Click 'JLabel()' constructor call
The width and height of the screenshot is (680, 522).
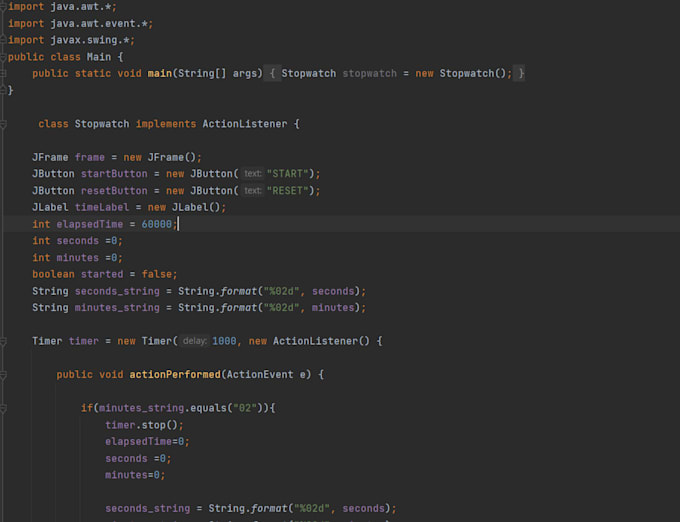[196, 207]
